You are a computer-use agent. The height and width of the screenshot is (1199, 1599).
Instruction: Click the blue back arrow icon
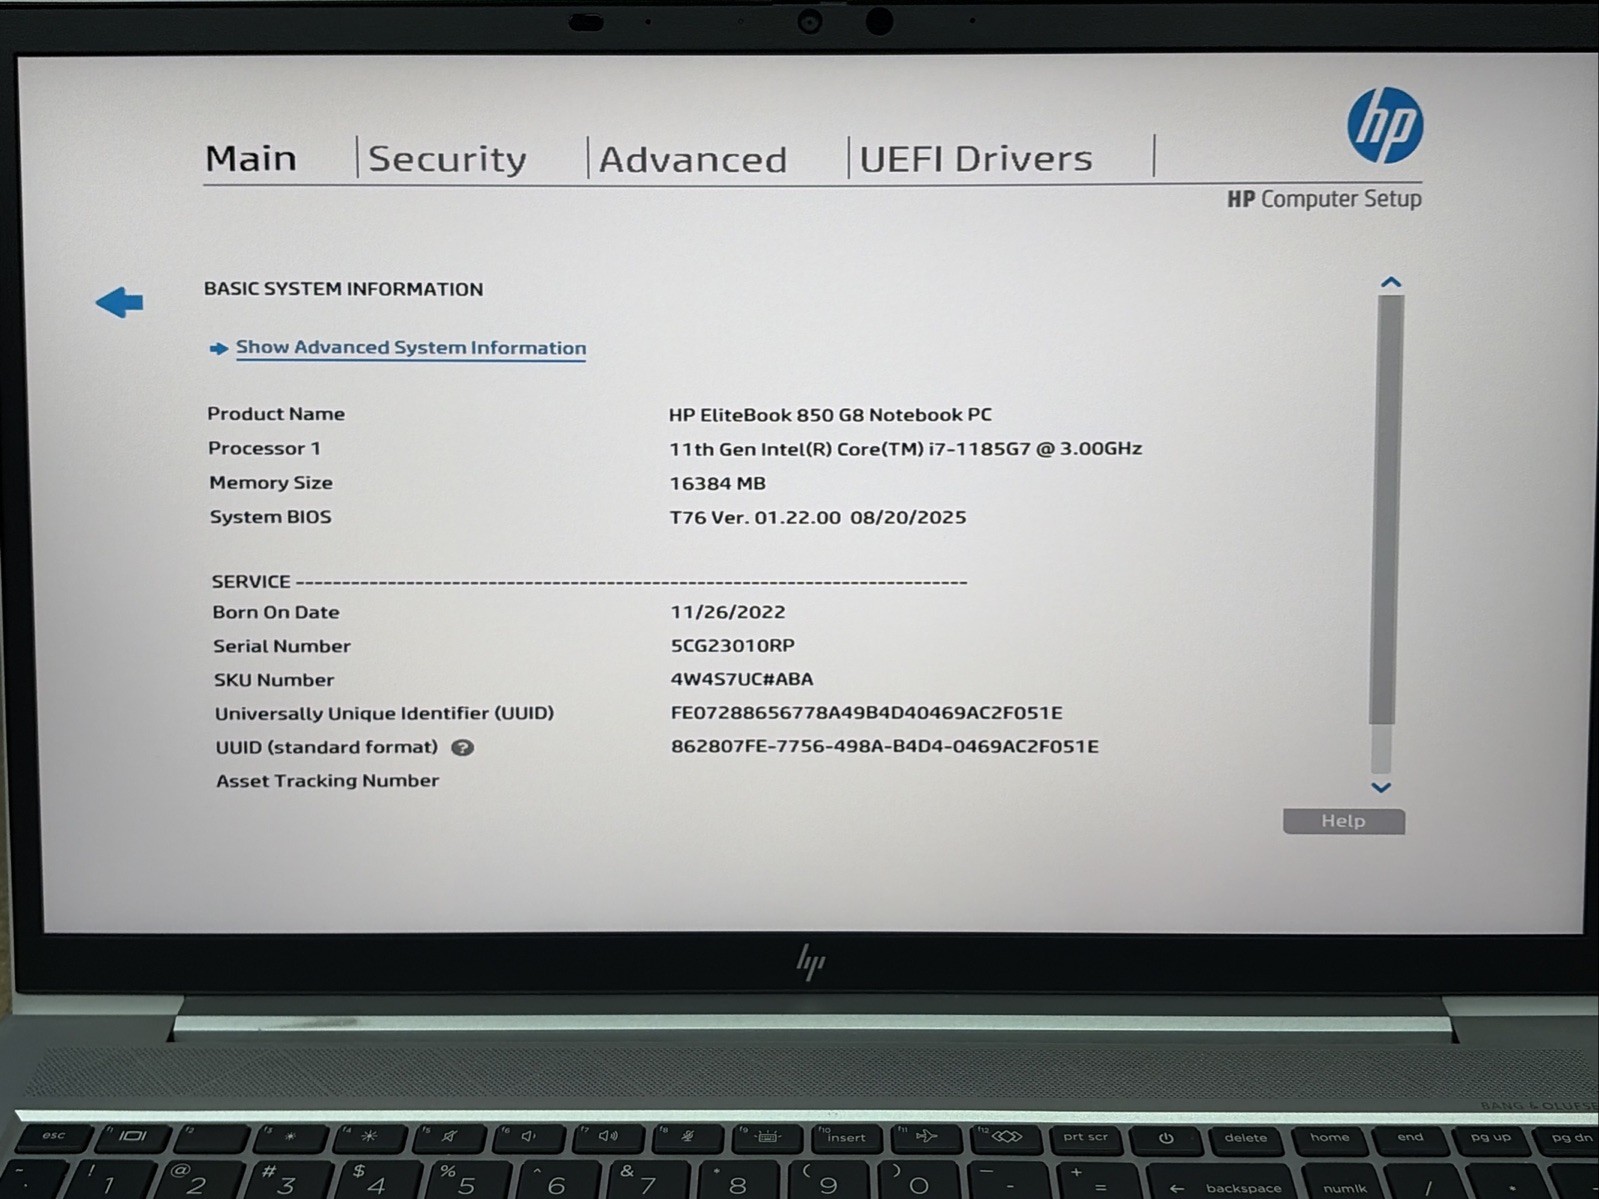click(x=119, y=302)
